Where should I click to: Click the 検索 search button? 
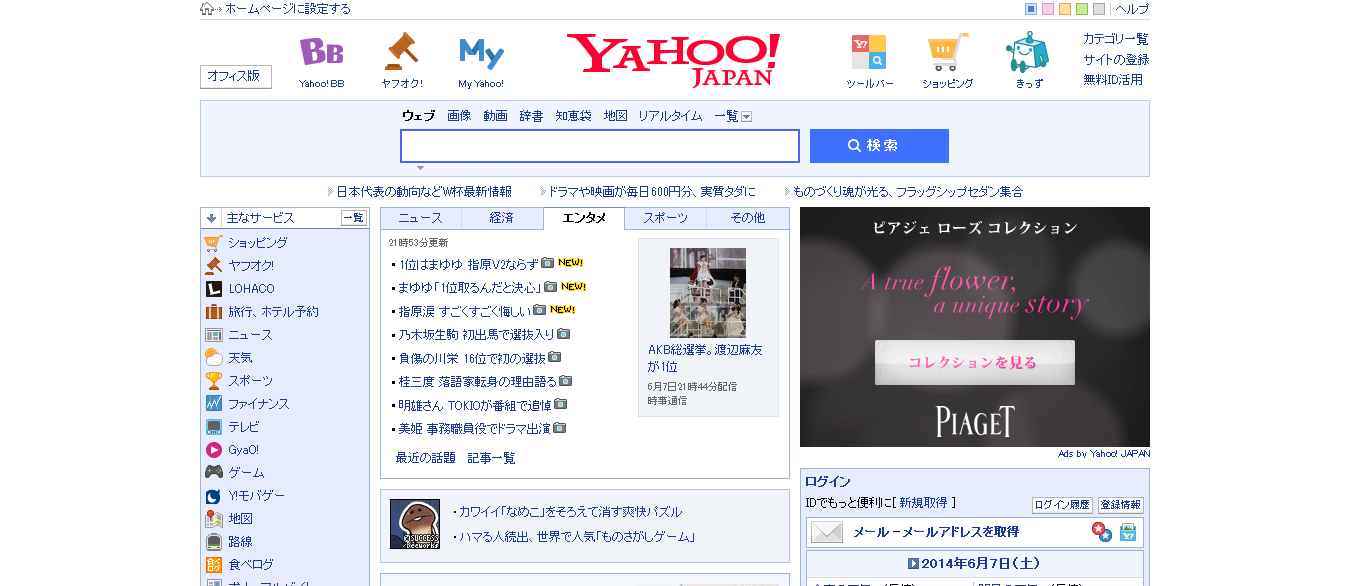(879, 146)
